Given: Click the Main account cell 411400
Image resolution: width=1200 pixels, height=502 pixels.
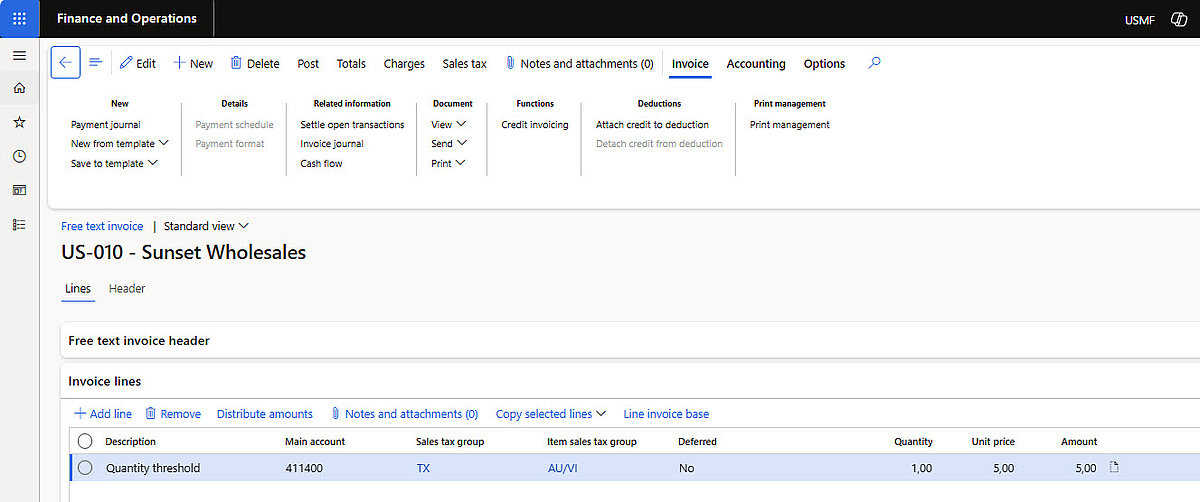Looking at the screenshot, I should [304, 467].
